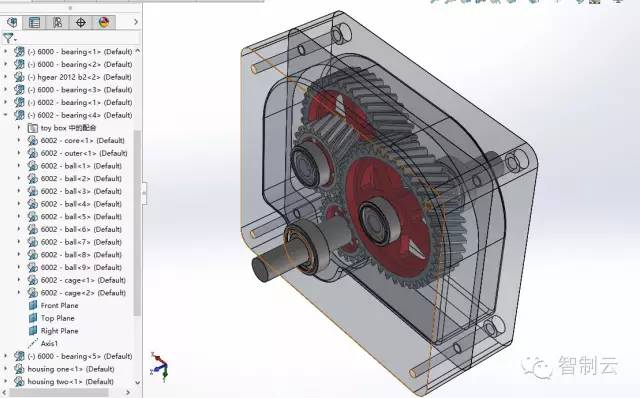Click the Axis1 icon in tree

[x=33, y=343]
